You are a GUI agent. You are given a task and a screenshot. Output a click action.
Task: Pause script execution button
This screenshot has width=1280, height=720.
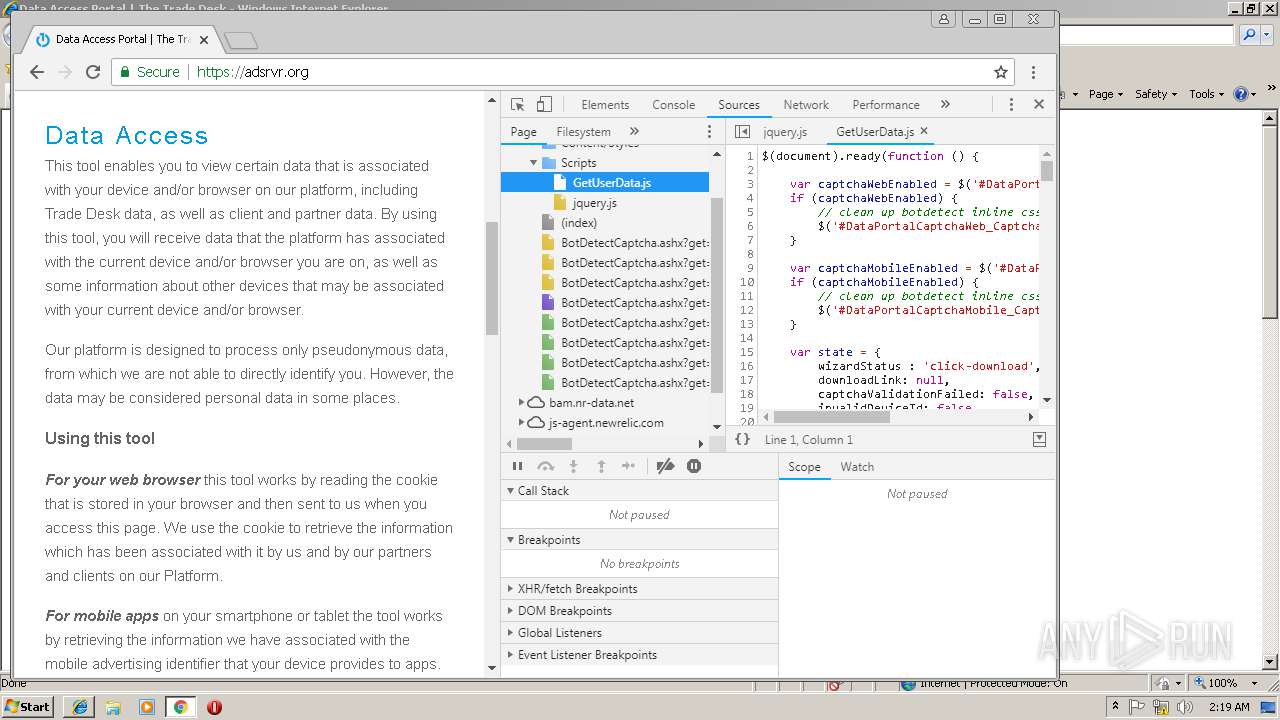coord(517,466)
